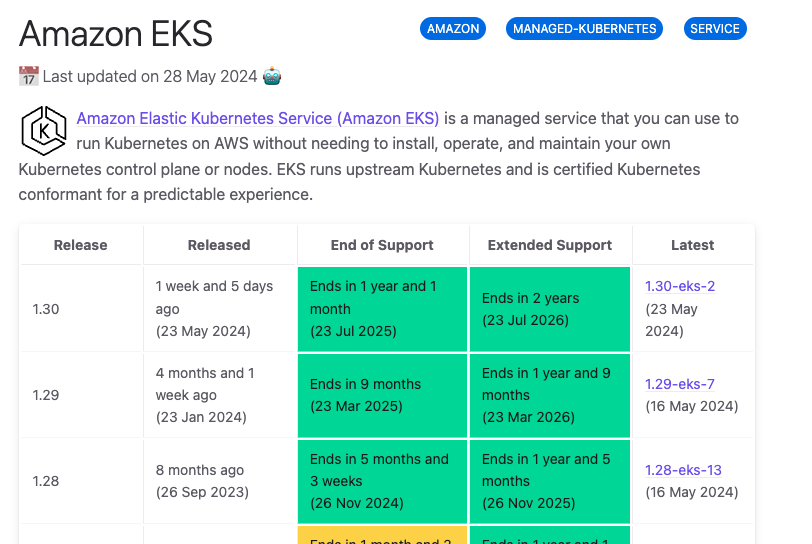Click the 26 Sep 2023 released cell
Screen dimensions: 812x544
click(x=219, y=481)
